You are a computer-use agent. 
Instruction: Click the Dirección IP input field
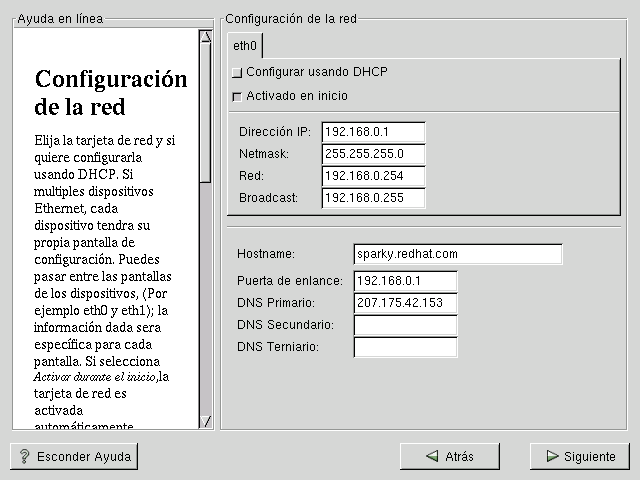(374, 132)
